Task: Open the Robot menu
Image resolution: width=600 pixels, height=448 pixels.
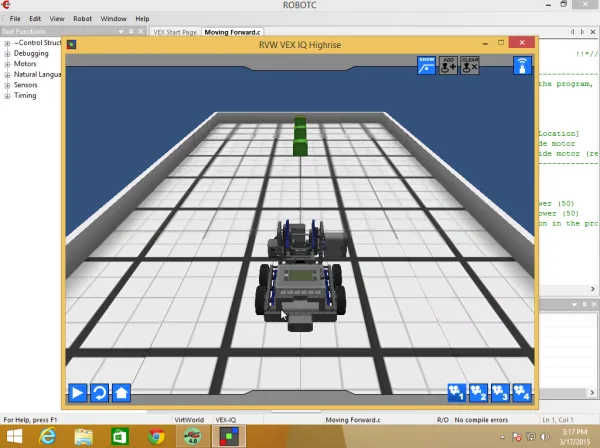Action: (82, 19)
